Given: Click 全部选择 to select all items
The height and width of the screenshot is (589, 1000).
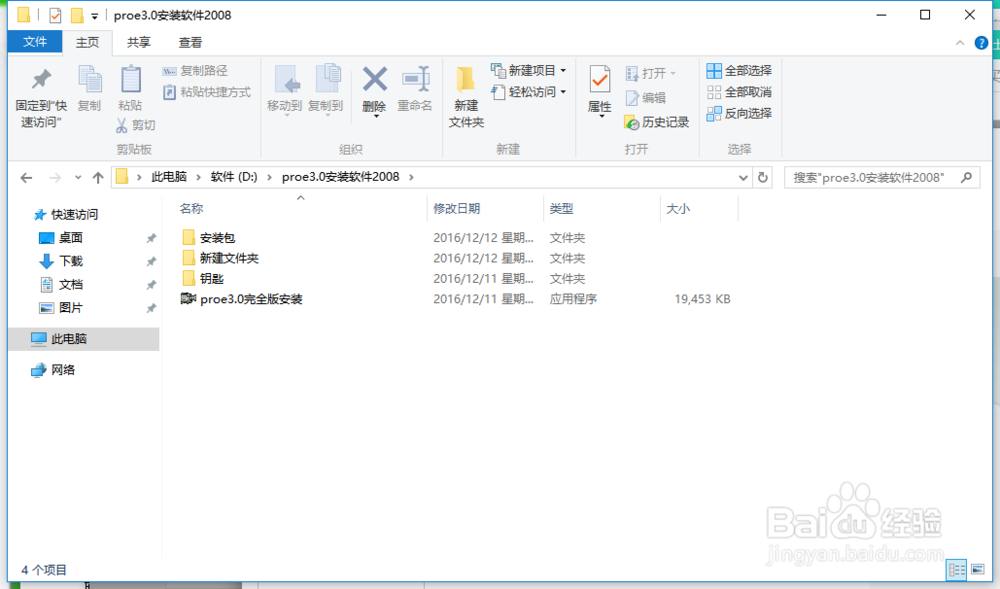Looking at the screenshot, I should tap(738, 70).
